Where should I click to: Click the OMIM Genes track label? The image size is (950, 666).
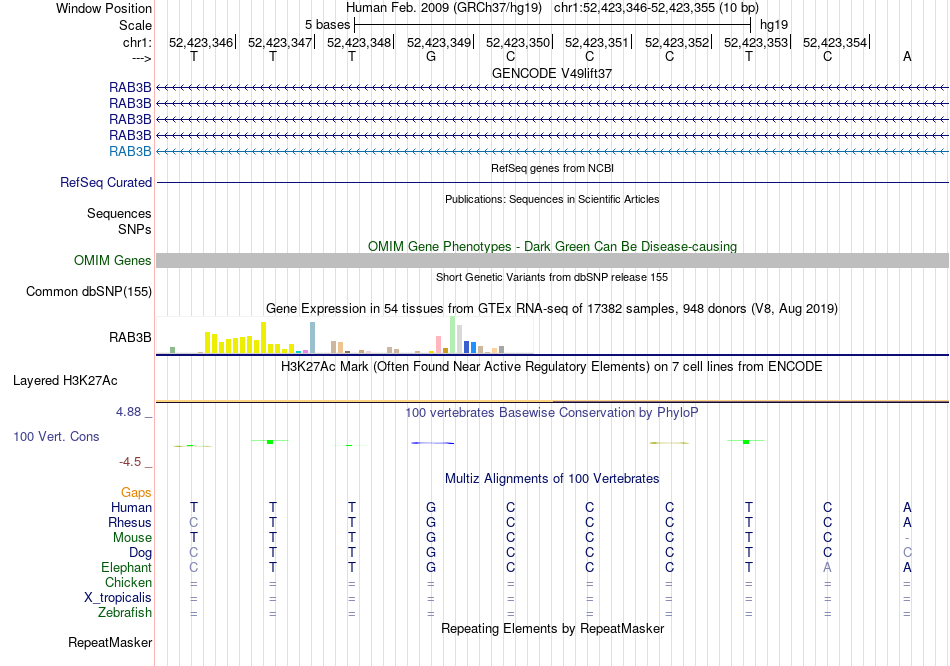(113, 261)
